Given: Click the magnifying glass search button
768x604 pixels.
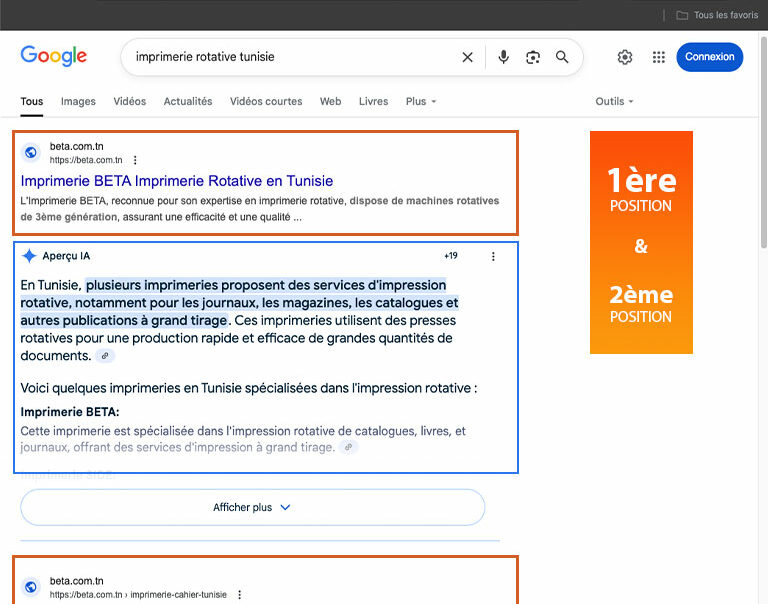Looking at the screenshot, I should (563, 57).
